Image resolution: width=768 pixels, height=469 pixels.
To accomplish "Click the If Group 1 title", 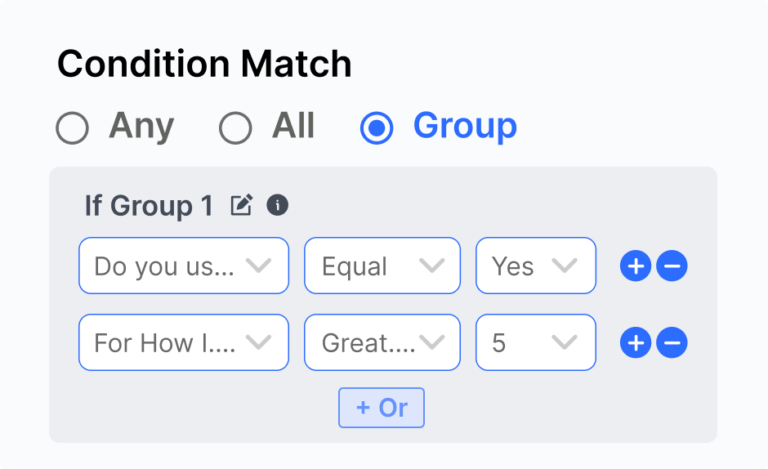I will tap(149, 206).
